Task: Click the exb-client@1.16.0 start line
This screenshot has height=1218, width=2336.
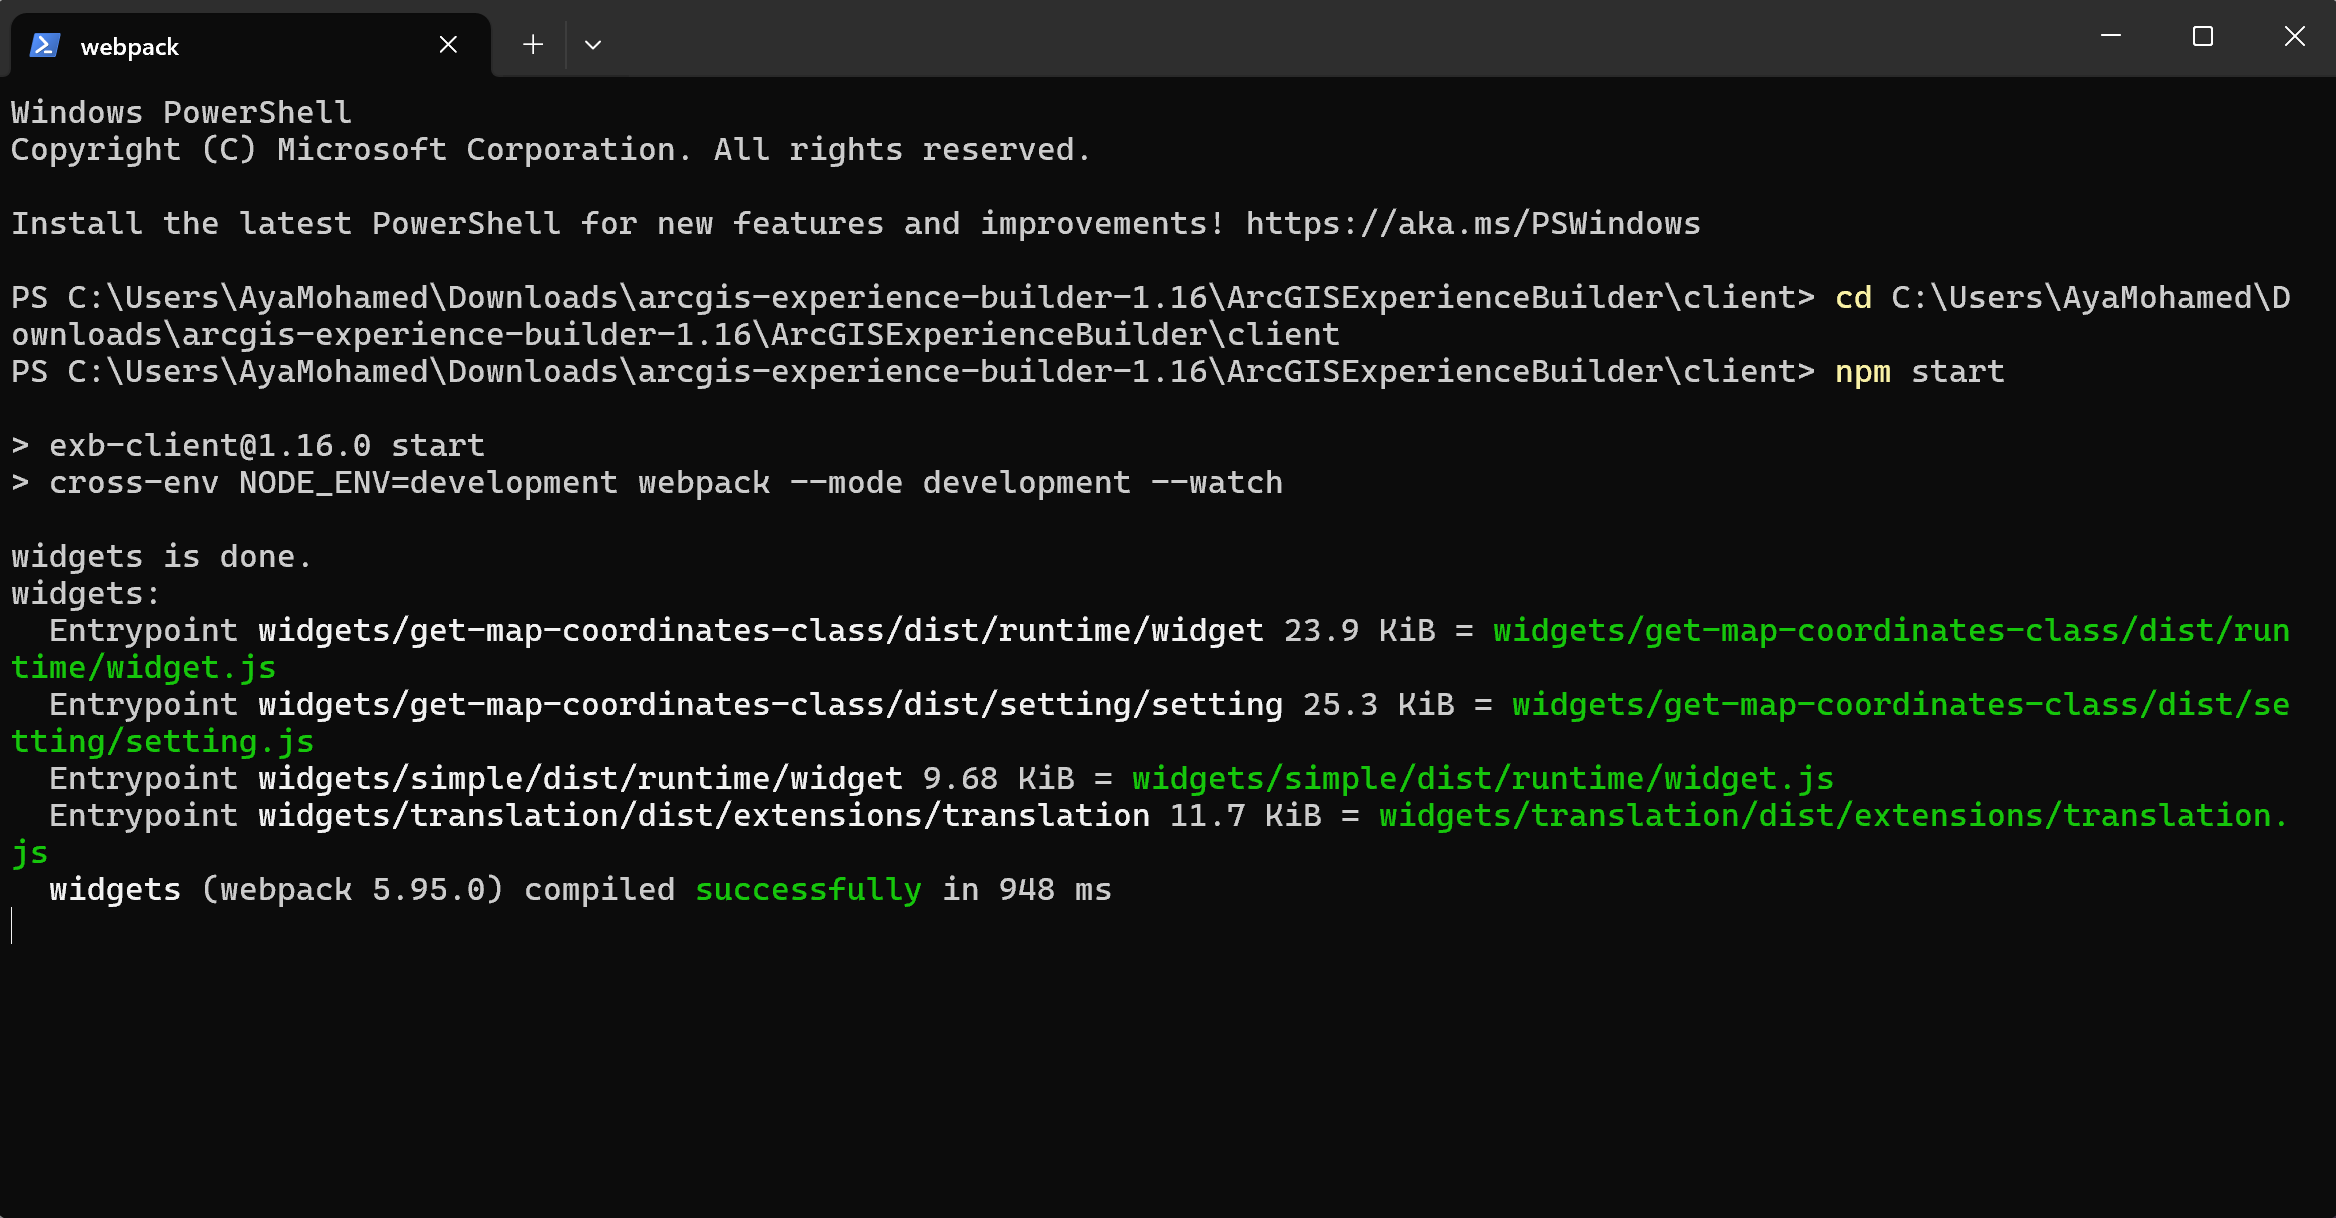Action: pyautogui.click(x=266, y=446)
